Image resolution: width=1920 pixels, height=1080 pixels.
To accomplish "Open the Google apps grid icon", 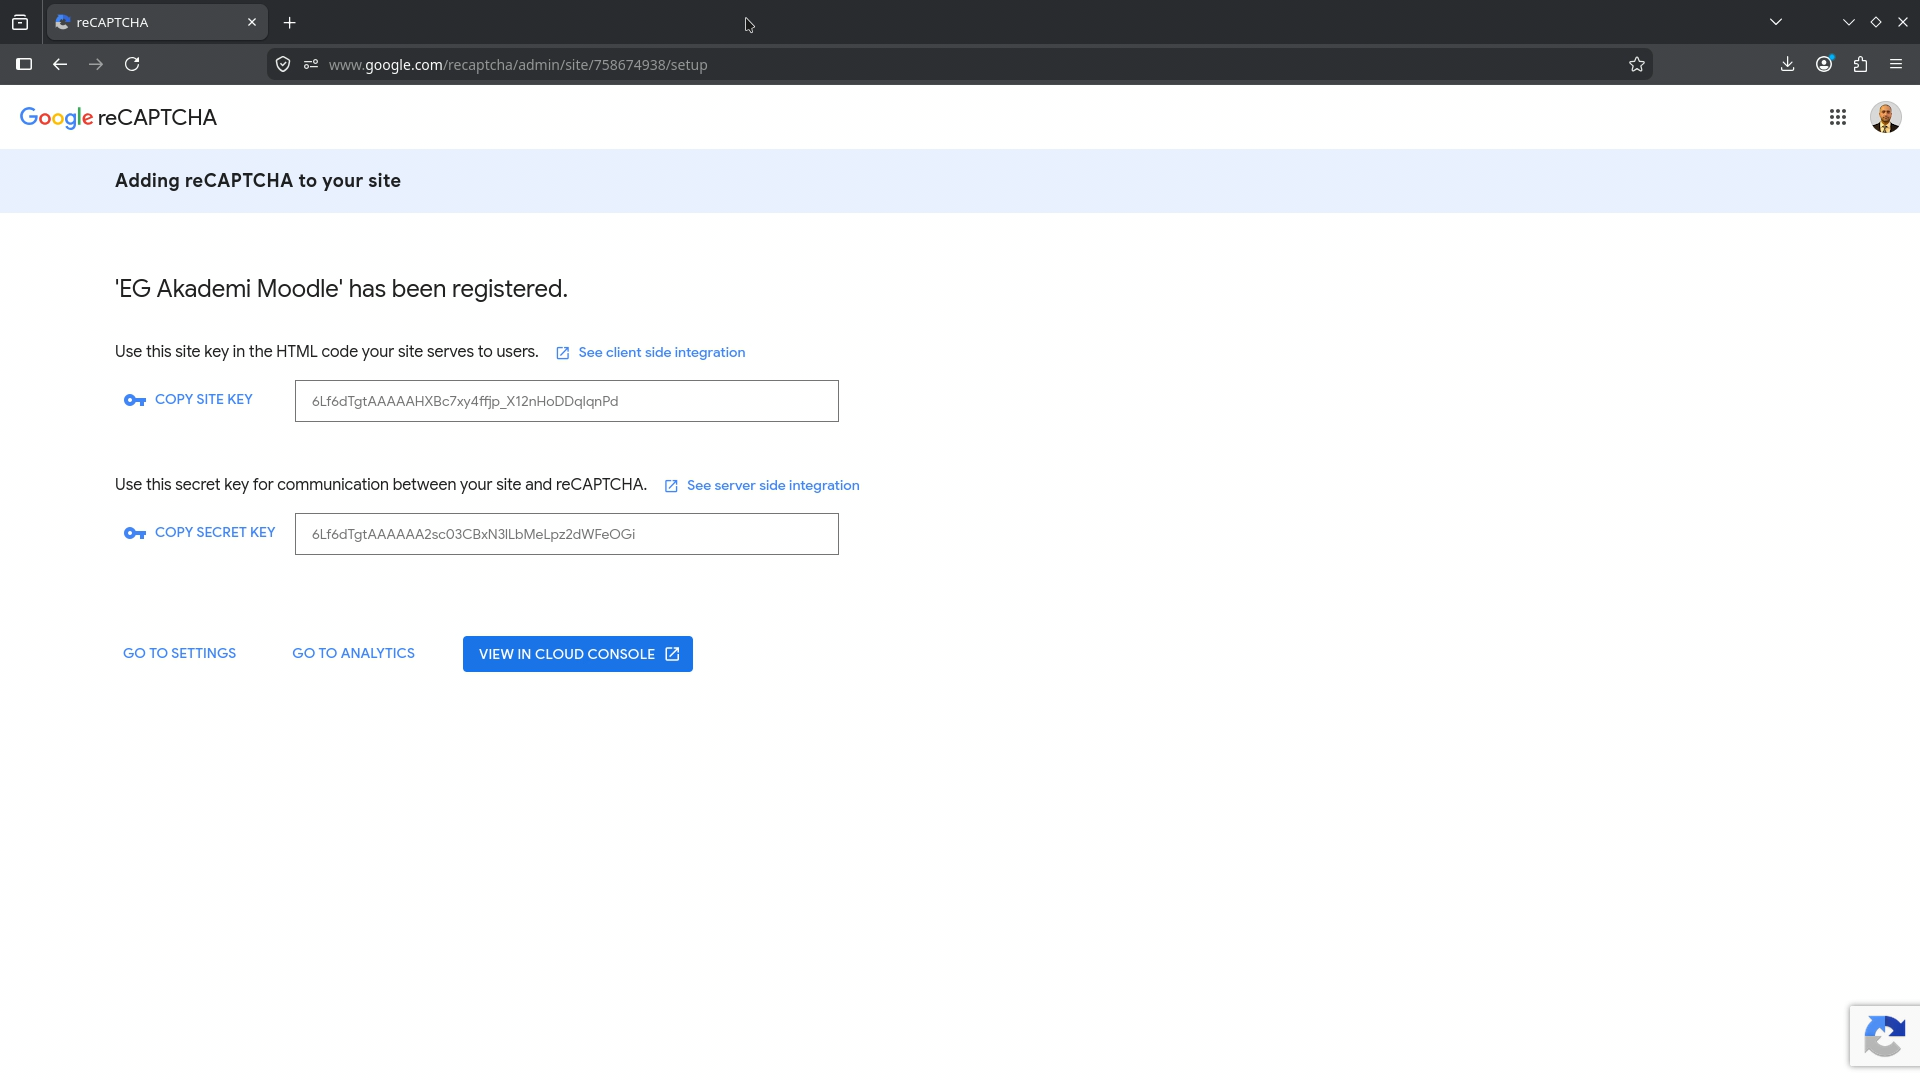I will [1837, 118].
